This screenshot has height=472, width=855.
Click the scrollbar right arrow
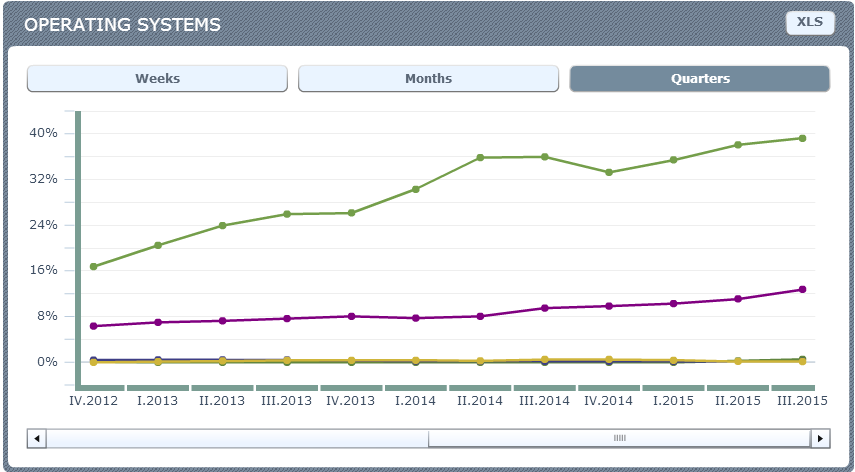[x=820, y=438]
